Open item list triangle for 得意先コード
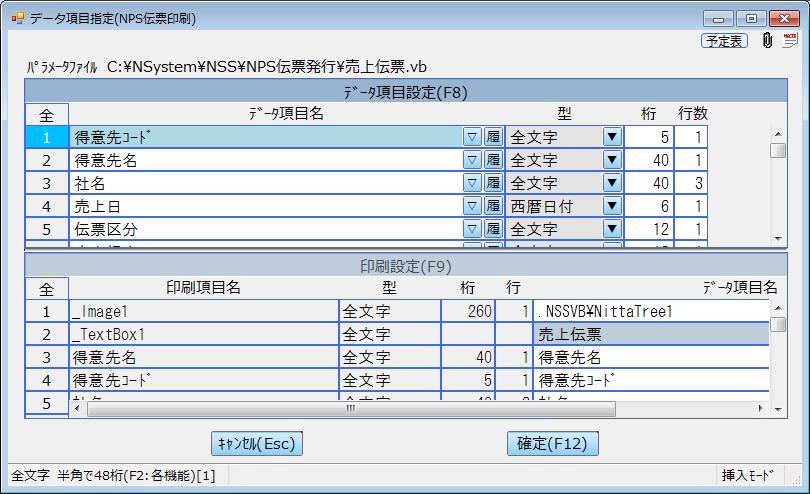Viewport: 810px width, 494px height. (x=473, y=137)
